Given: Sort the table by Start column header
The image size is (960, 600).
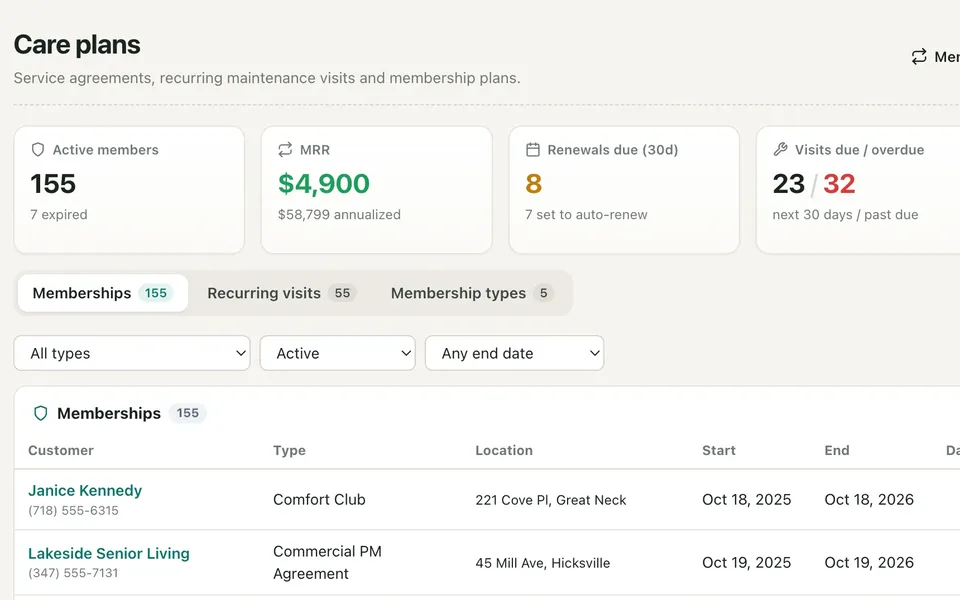Looking at the screenshot, I should pos(719,451).
